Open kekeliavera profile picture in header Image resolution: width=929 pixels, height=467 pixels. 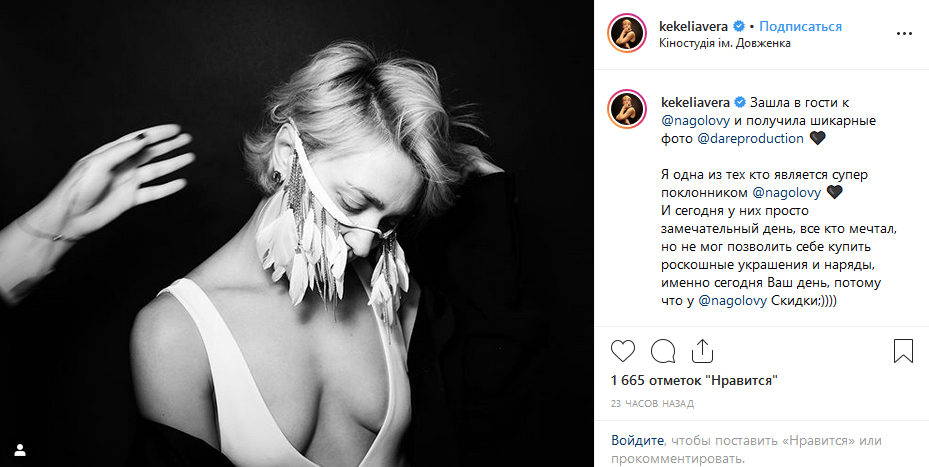626,34
